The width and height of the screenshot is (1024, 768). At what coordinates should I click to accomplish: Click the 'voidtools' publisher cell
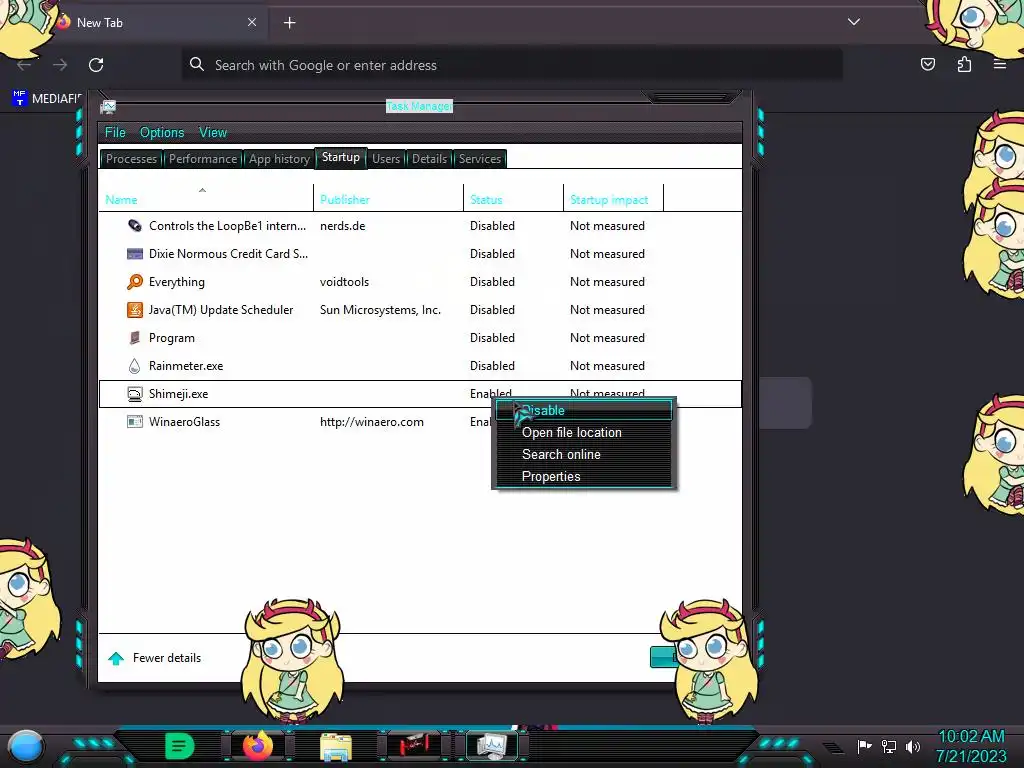(344, 281)
